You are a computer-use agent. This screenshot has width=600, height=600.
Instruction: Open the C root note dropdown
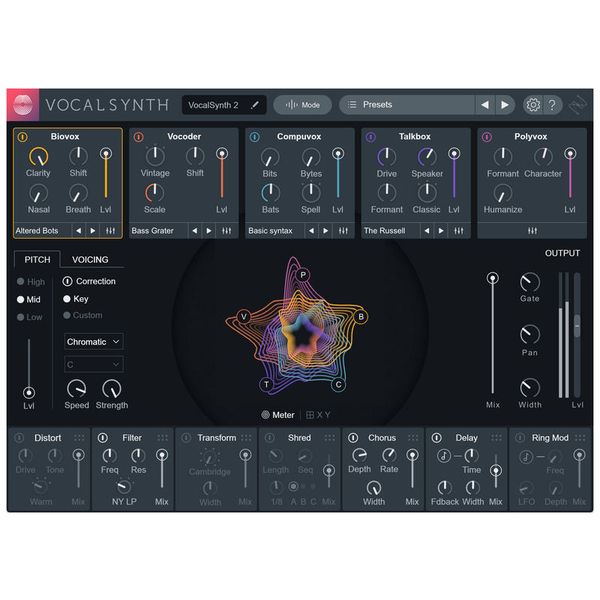tap(94, 364)
